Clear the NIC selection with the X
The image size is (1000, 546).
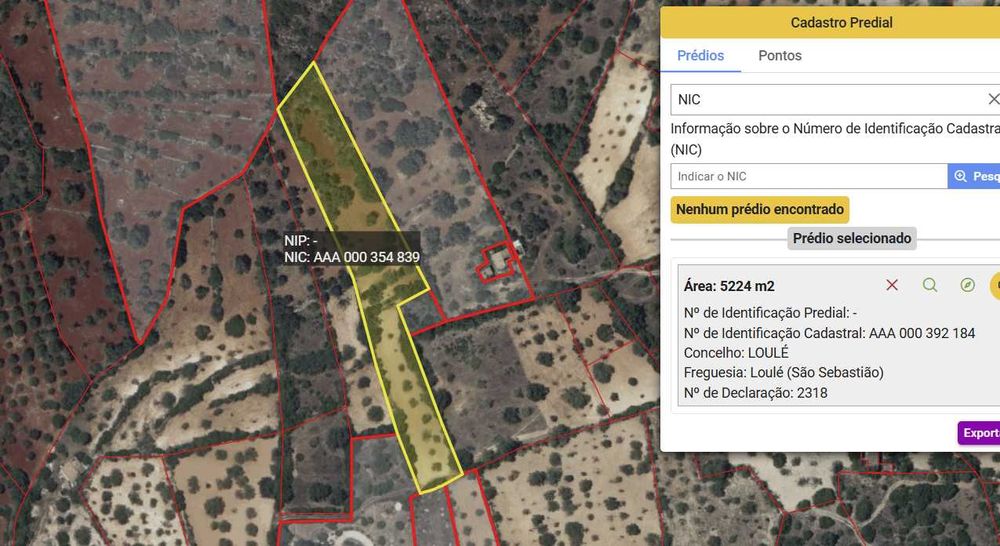[993, 99]
